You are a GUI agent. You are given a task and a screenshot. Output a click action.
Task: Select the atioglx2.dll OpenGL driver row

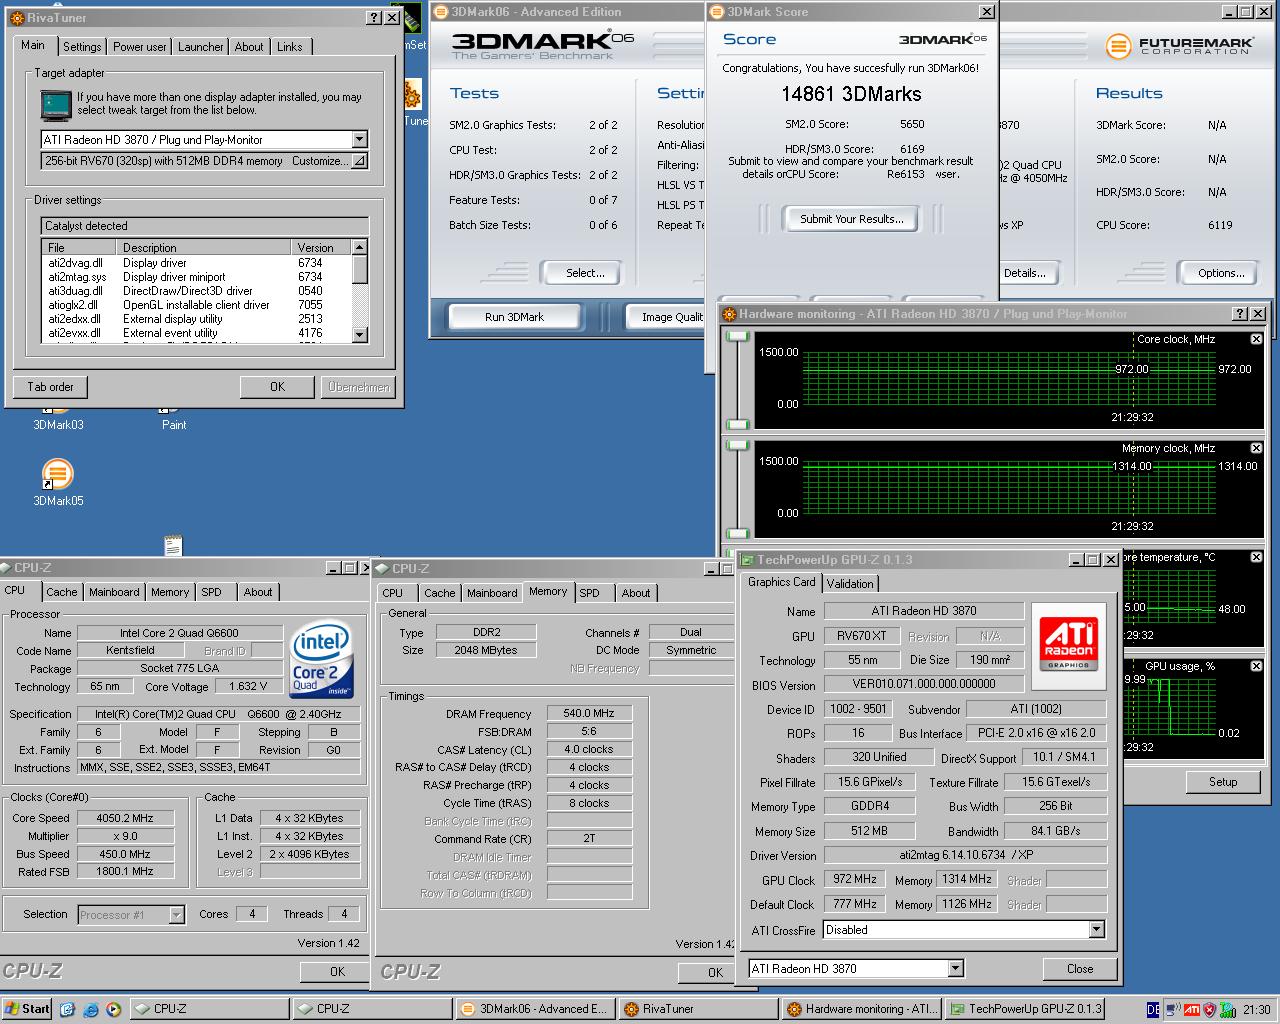click(x=197, y=305)
